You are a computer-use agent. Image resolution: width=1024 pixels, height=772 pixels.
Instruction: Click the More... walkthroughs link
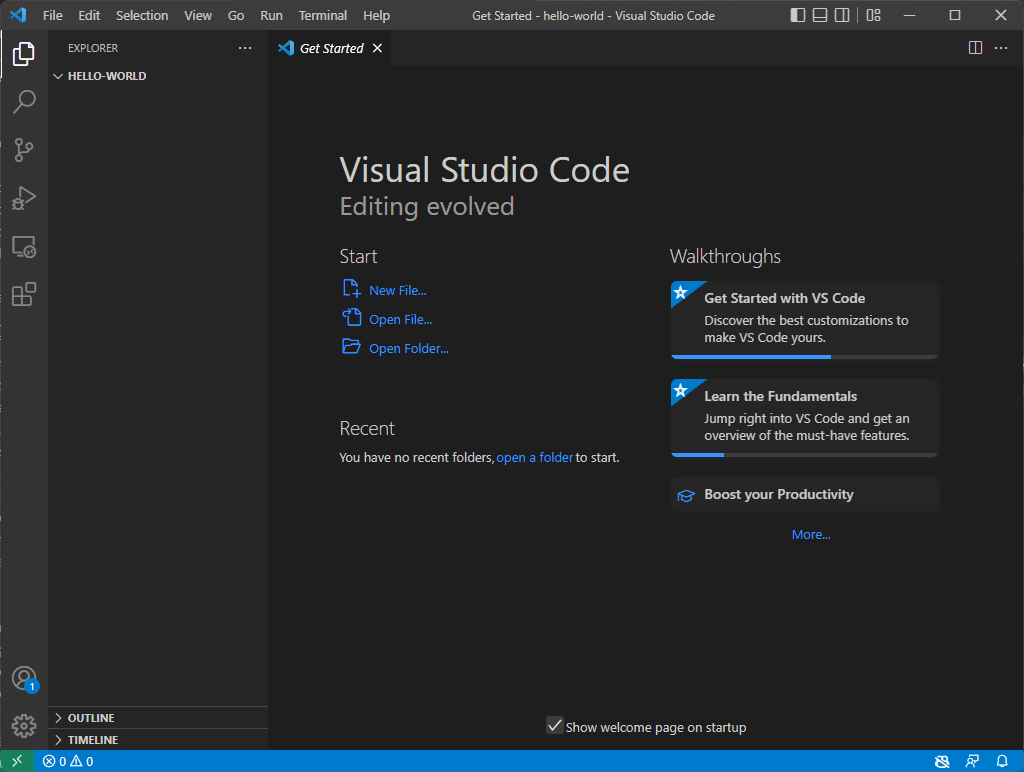click(x=811, y=534)
